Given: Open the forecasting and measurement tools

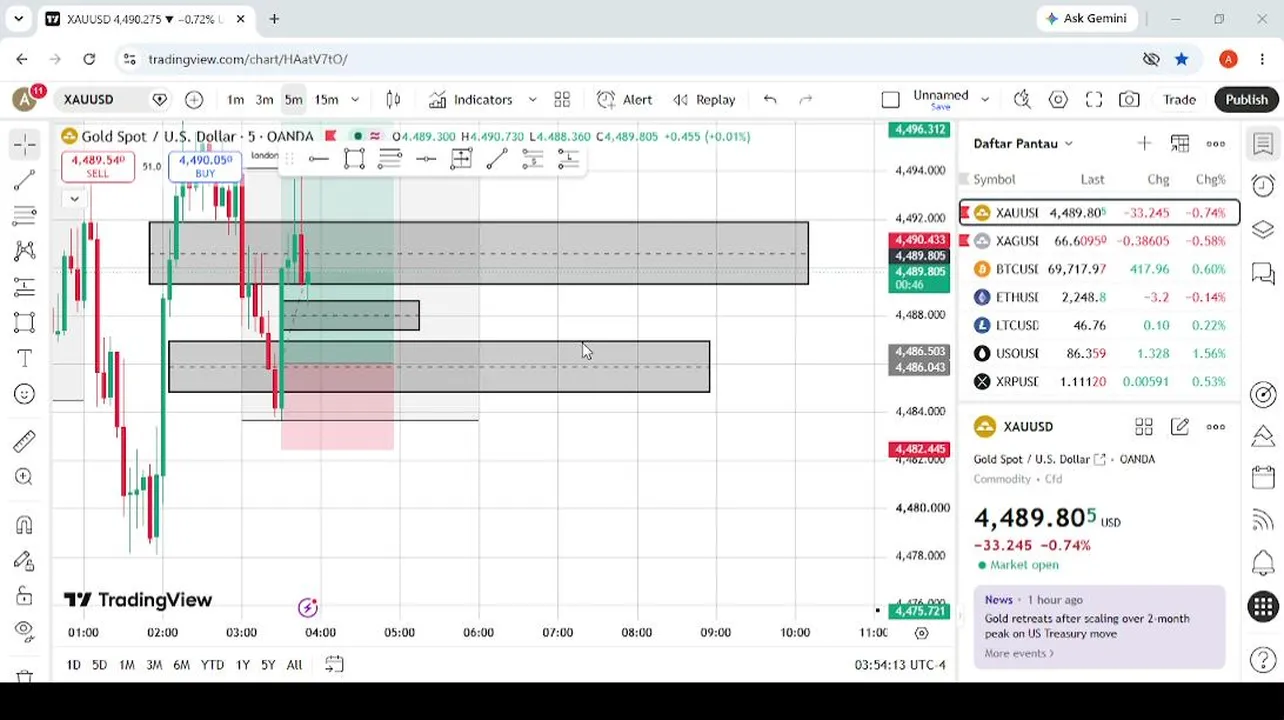Looking at the screenshot, I should [x=25, y=287].
